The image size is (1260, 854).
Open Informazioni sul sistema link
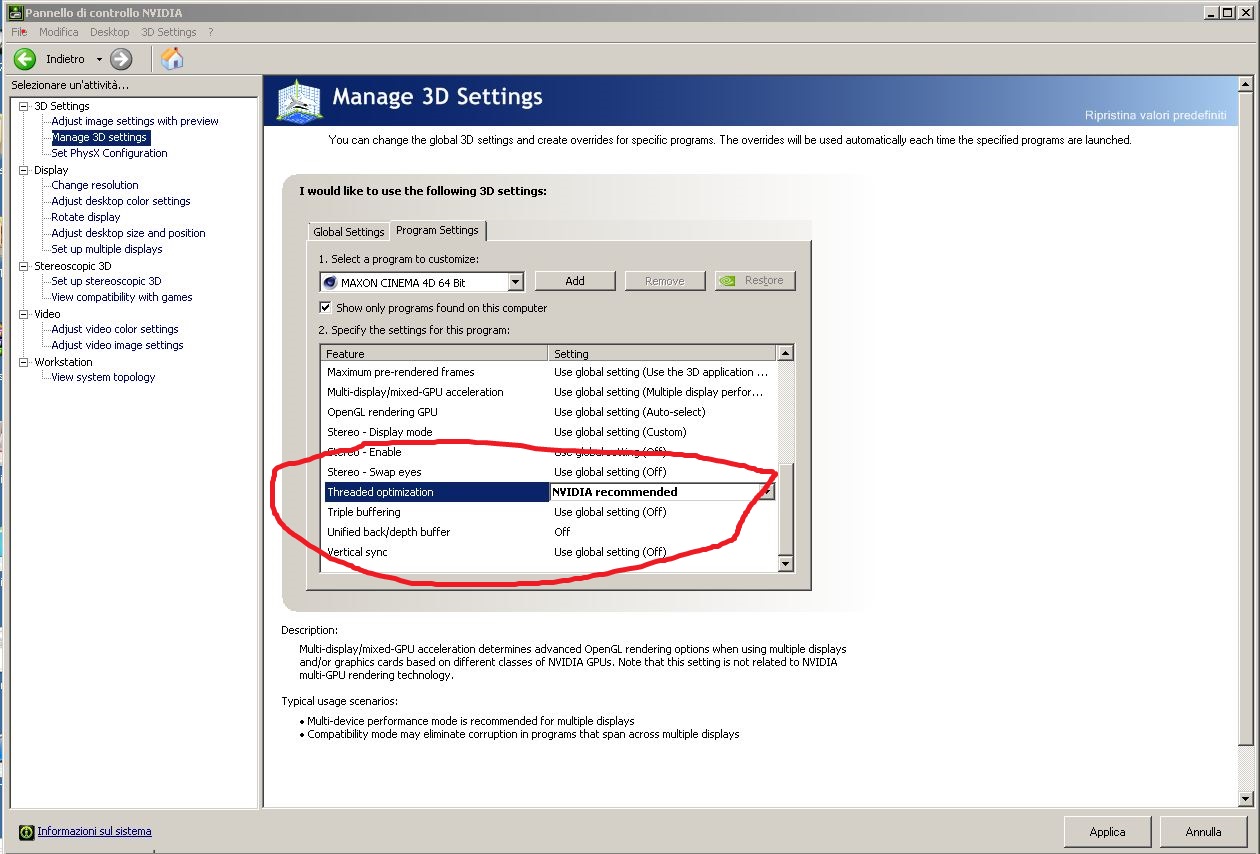[x=94, y=831]
